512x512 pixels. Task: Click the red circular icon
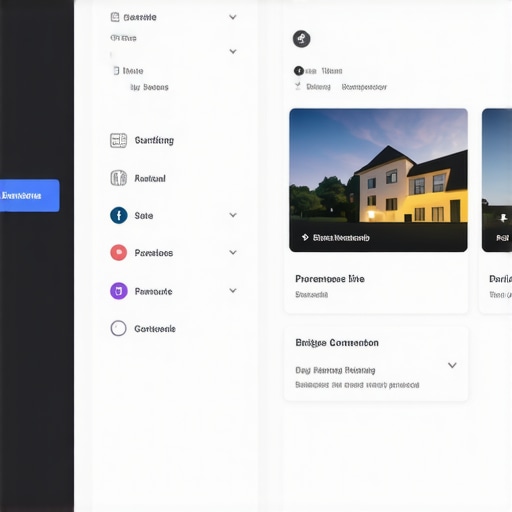pyautogui.click(x=119, y=252)
